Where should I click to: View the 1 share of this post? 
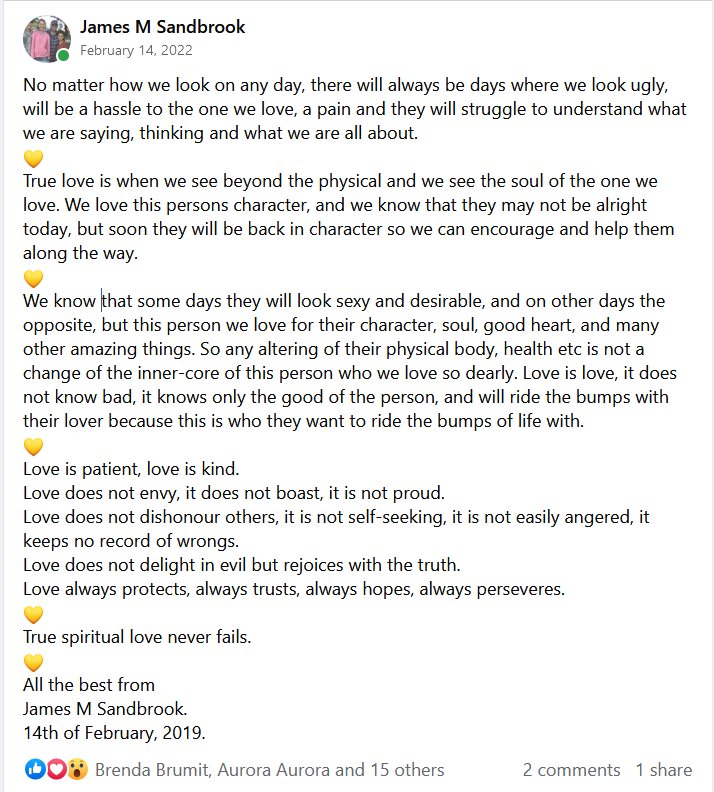click(663, 769)
